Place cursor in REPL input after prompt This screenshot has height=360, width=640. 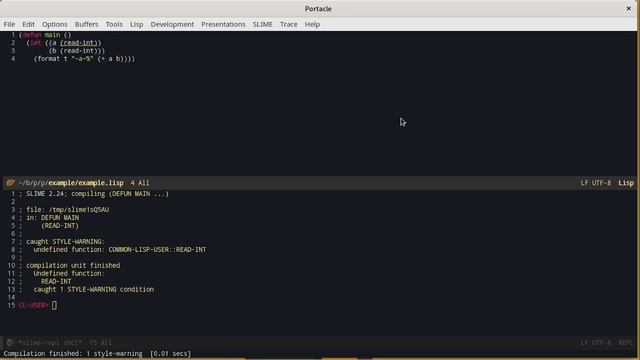54,305
